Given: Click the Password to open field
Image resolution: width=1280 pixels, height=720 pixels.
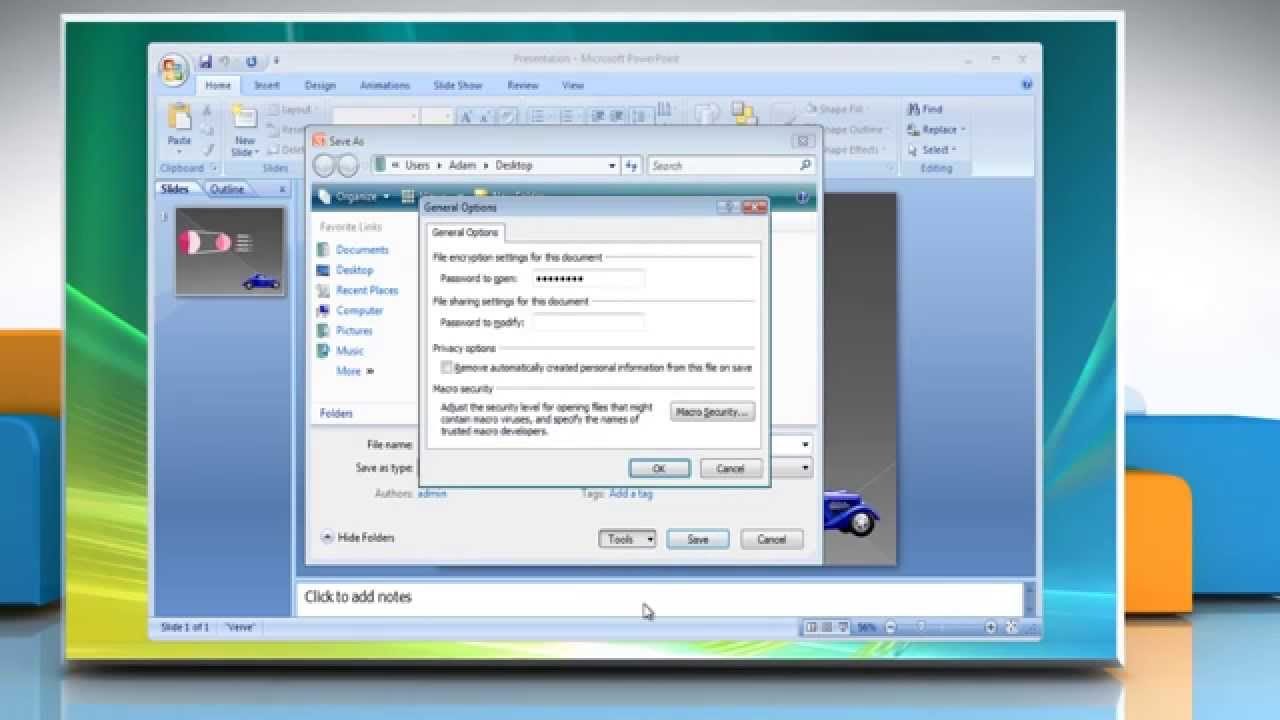Looking at the screenshot, I should click(x=588, y=279).
